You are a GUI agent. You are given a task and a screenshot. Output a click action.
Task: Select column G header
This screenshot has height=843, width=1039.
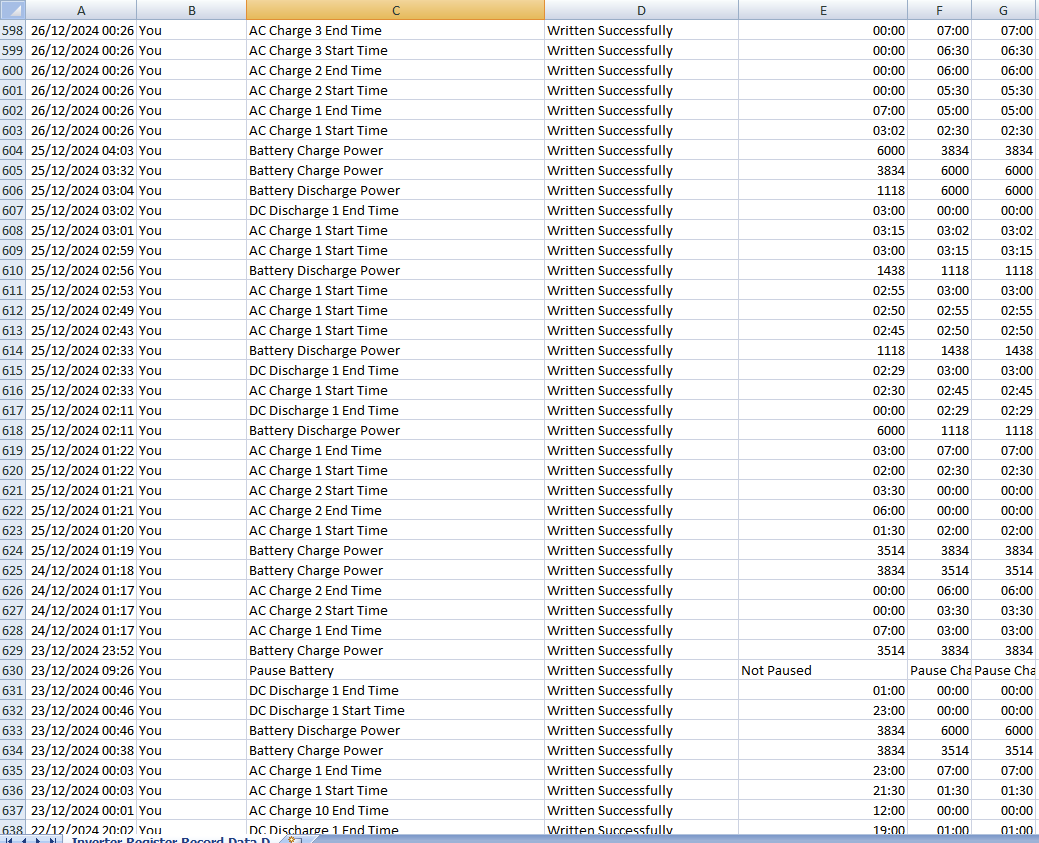1004,10
